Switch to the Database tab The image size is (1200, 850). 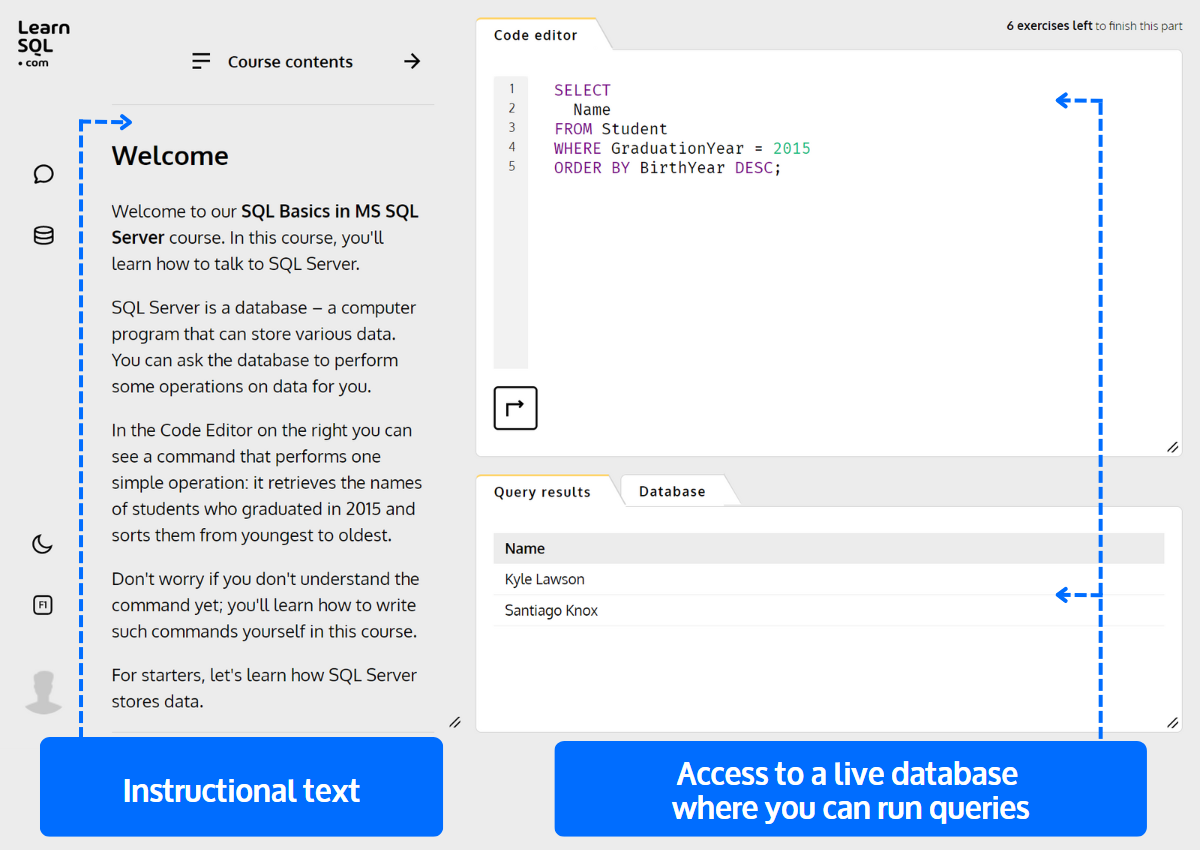[x=672, y=491]
